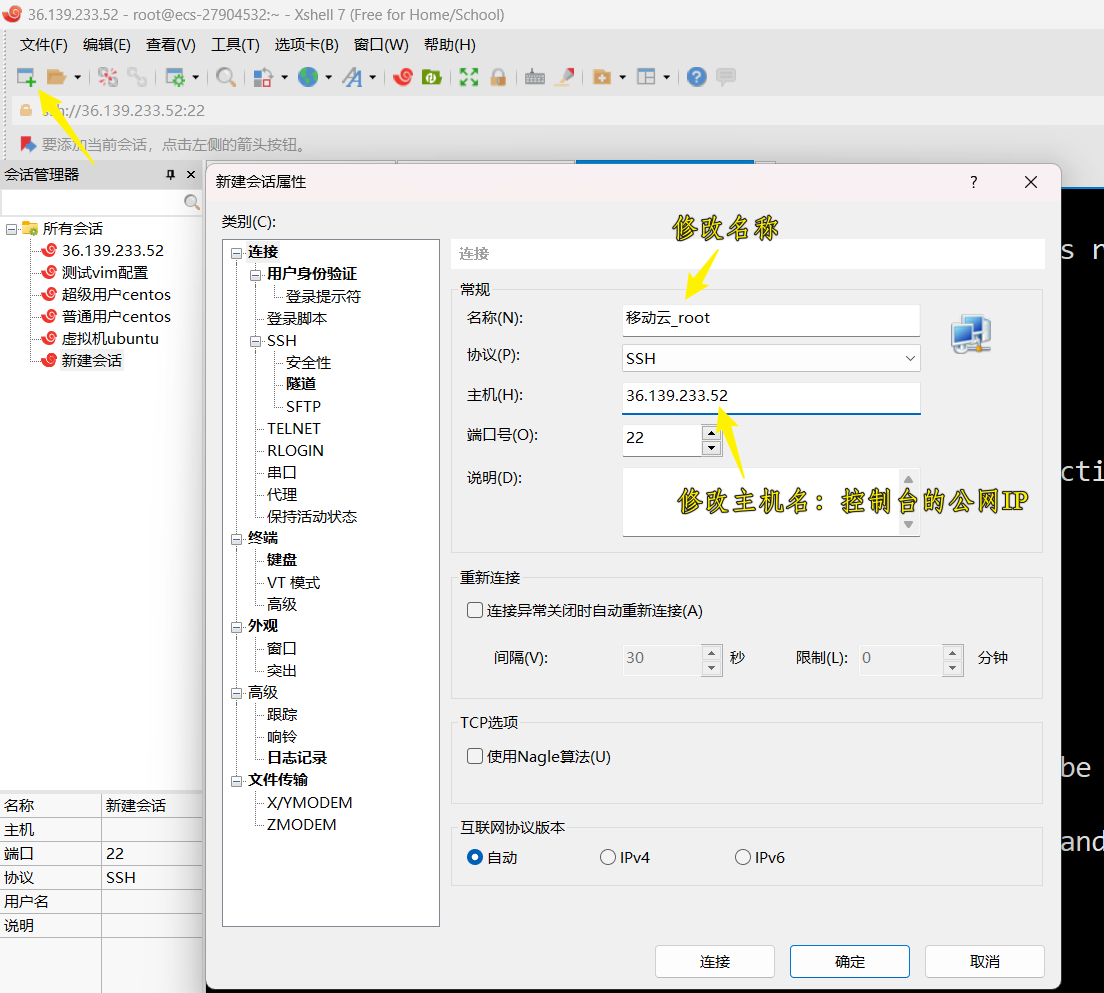Click the 取消 button
This screenshot has width=1104, height=993.
(x=984, y=961)
